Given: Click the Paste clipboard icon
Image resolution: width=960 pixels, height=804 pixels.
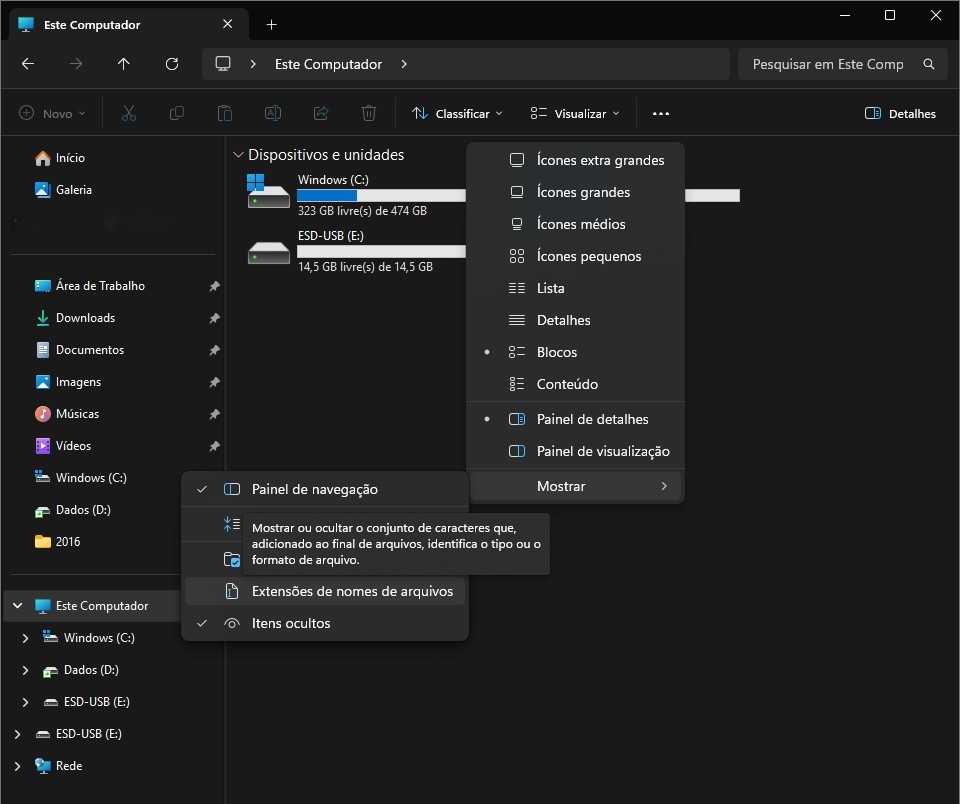Looking at the screenshot, I should point(225,114).
